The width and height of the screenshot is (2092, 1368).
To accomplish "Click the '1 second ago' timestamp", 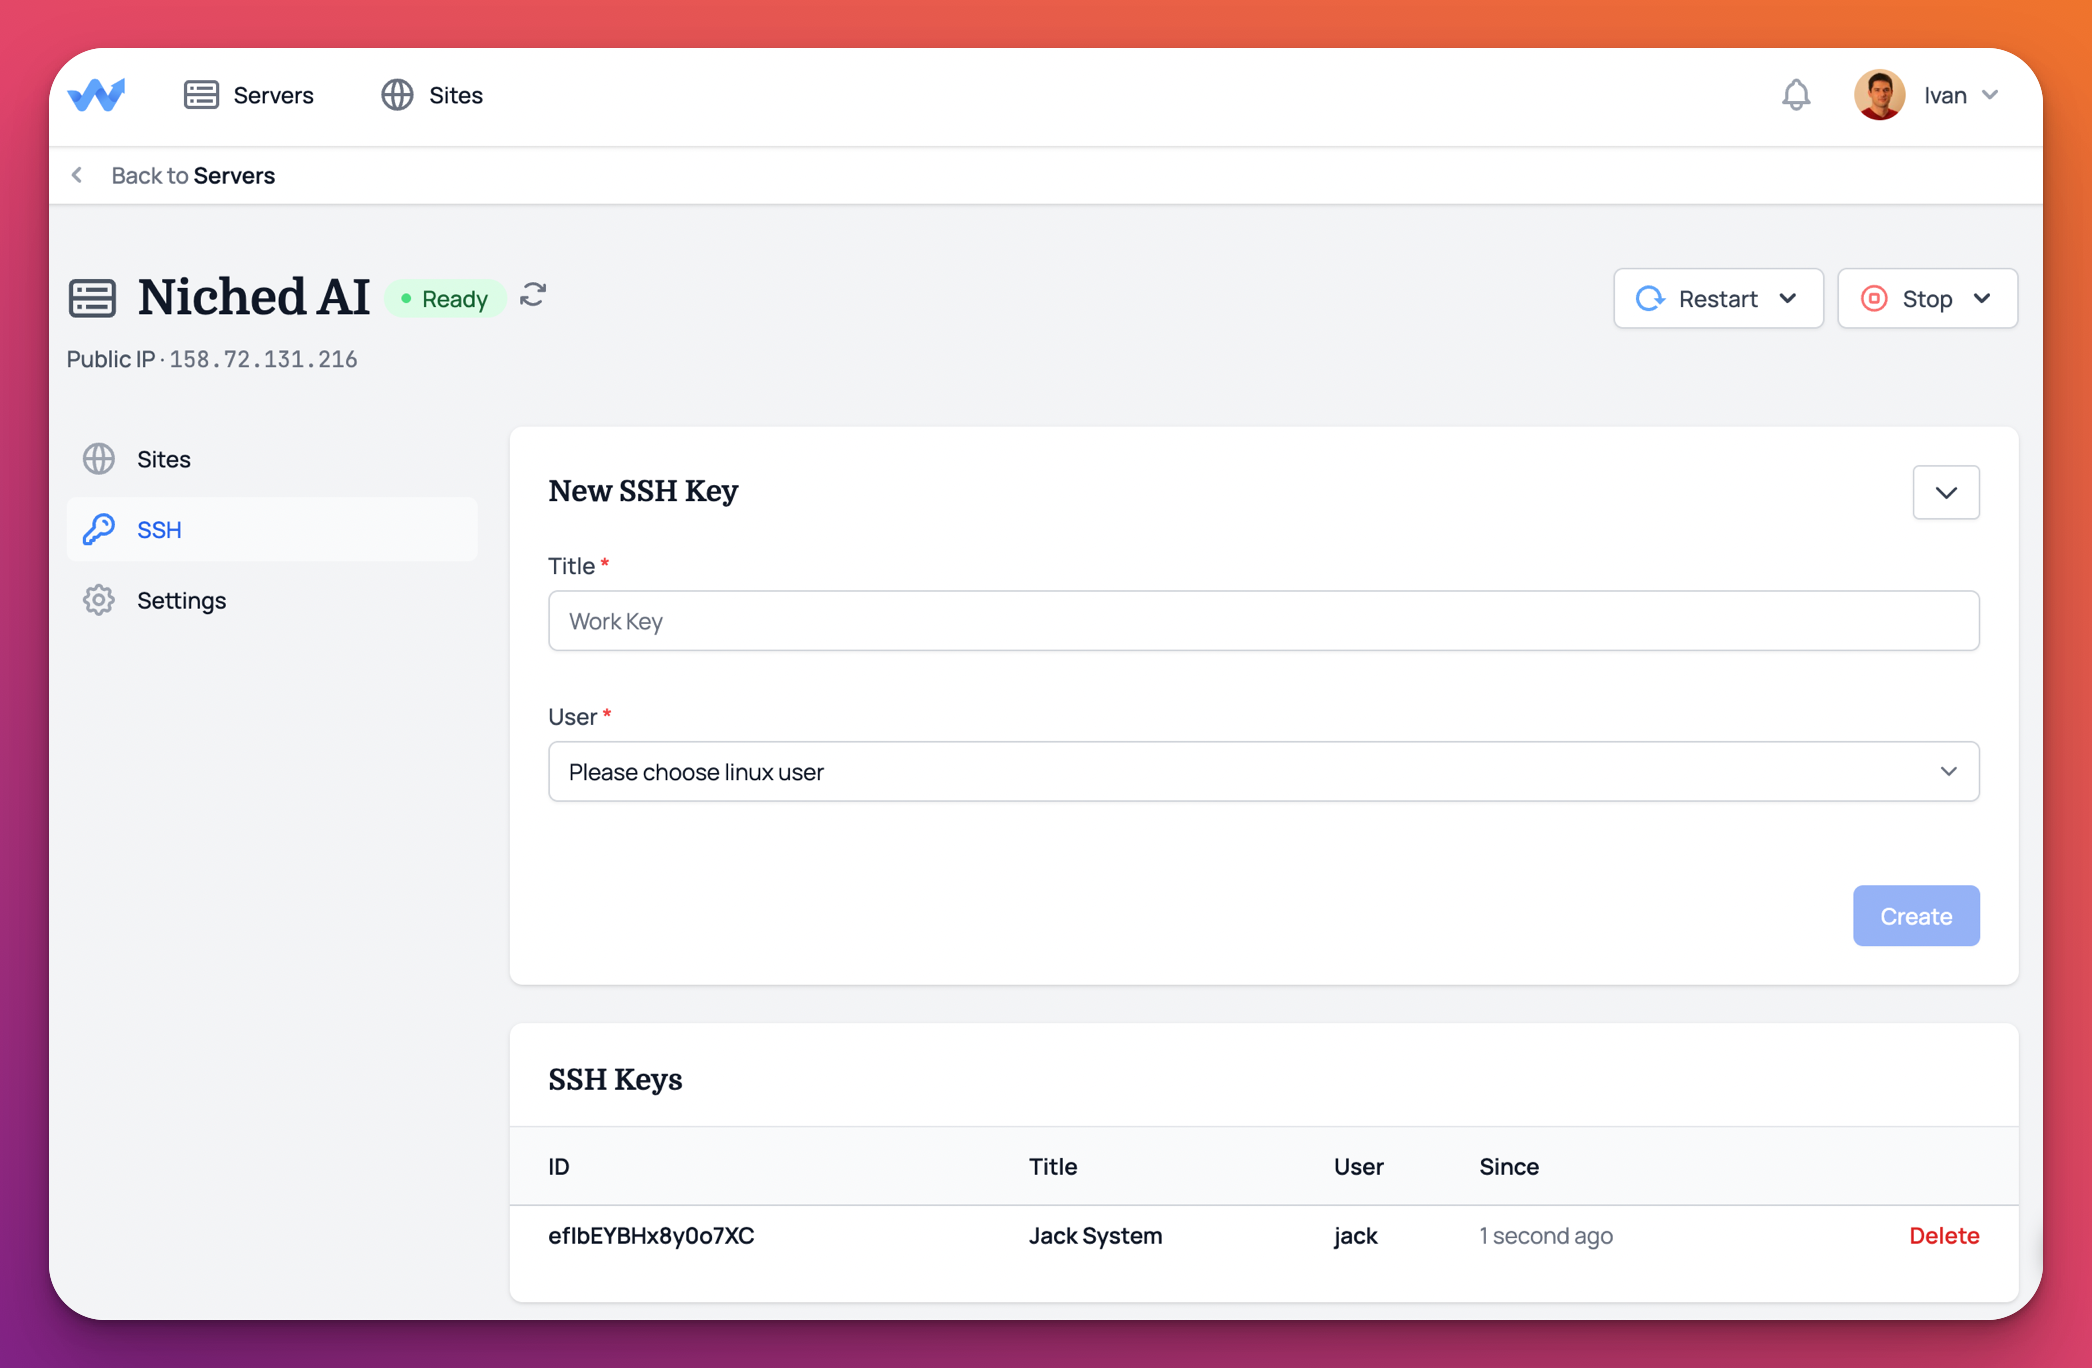I will pyautogui.click(x=1546, y=1236).
